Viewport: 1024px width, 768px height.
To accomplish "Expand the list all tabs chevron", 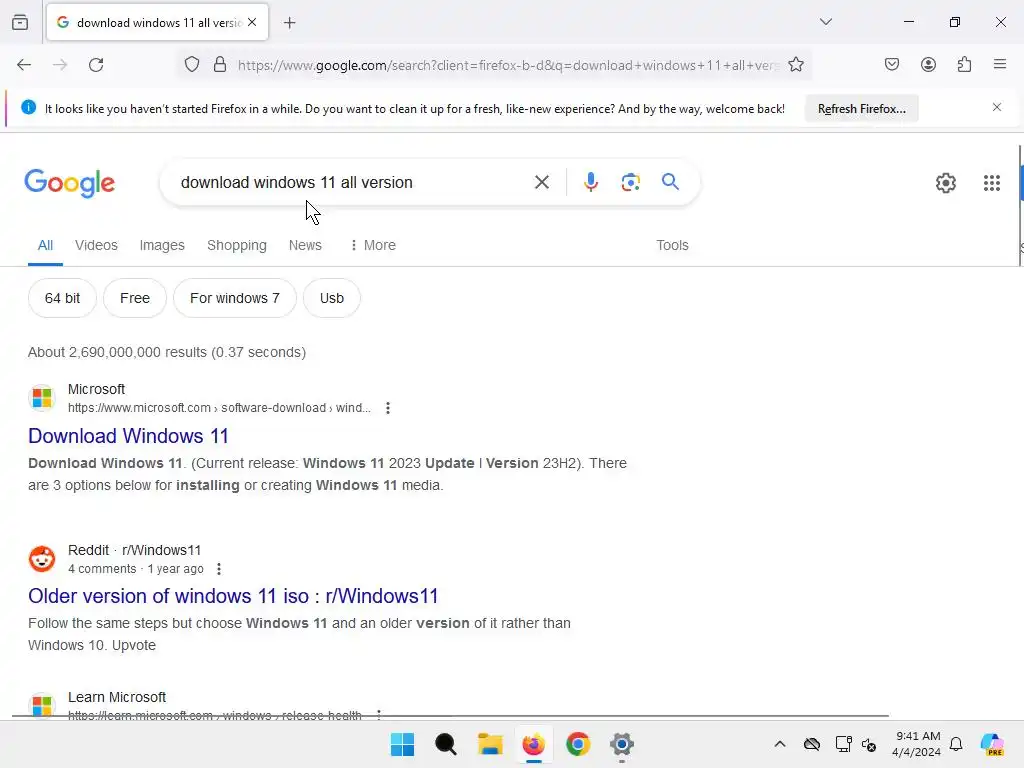I will tap(825, 22).
